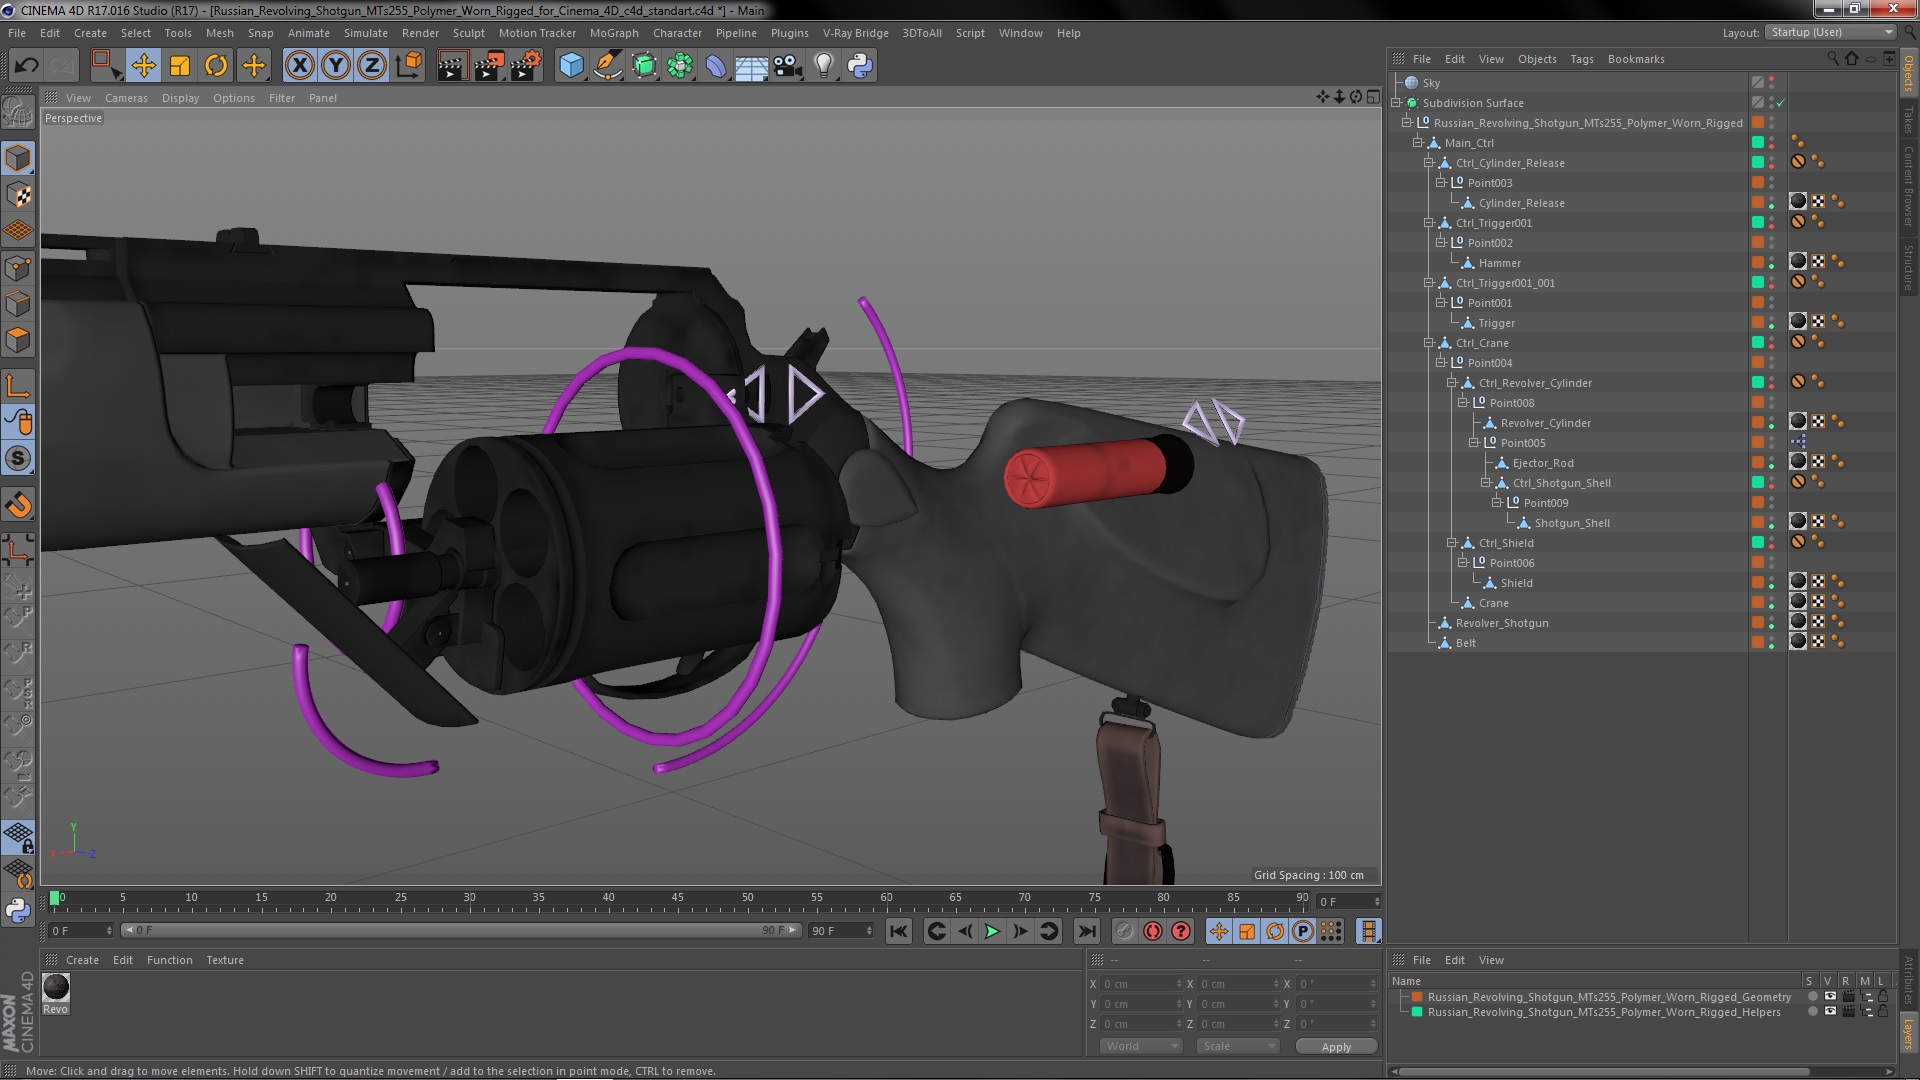This screenshot has height=1080, width=1920.
Task: Add a MoGraph array green icon
Action: (x=680, y=66)
